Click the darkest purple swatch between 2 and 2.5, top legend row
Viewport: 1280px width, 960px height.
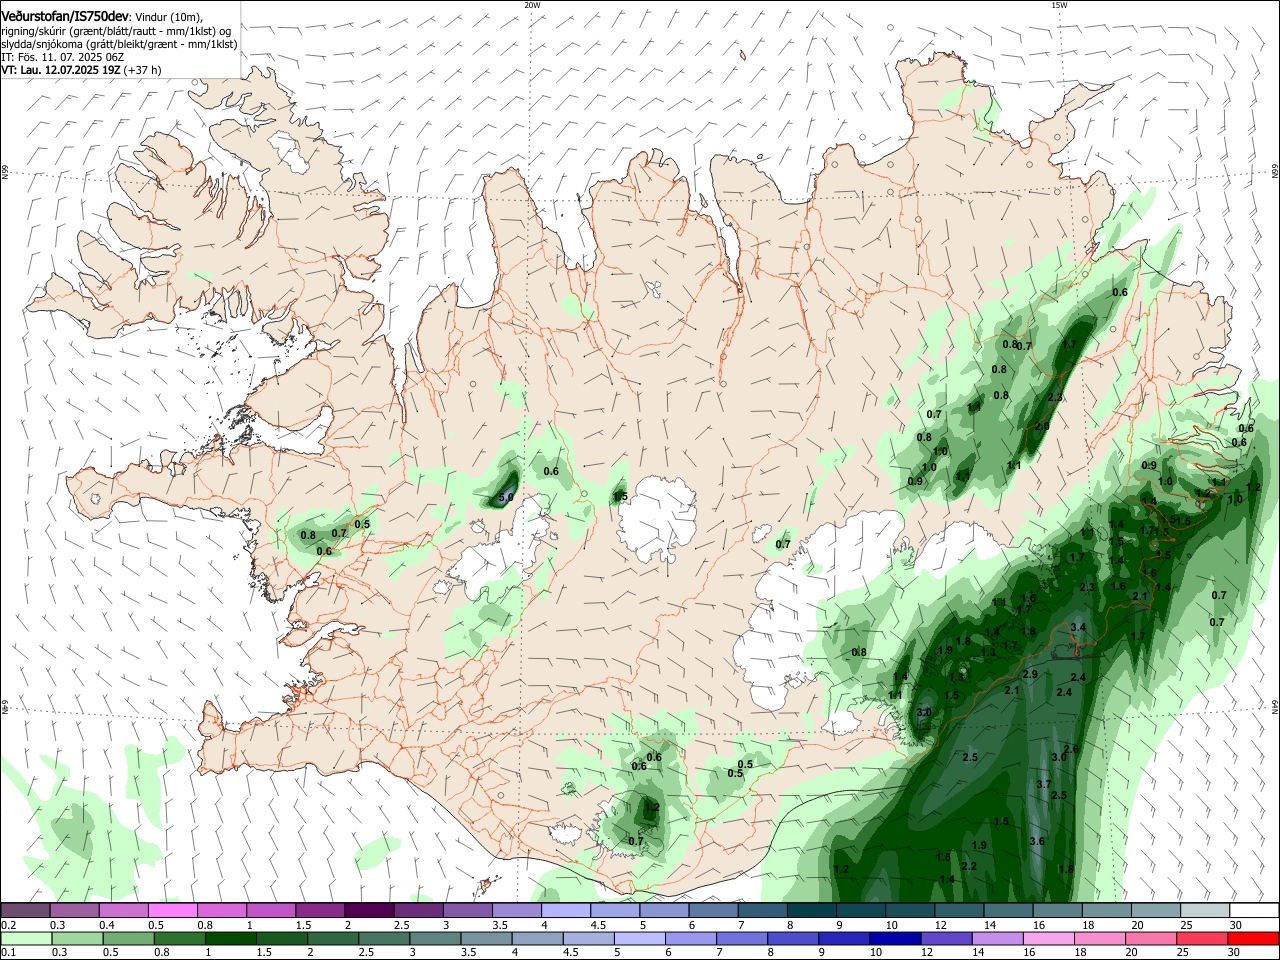coord(369,911)
